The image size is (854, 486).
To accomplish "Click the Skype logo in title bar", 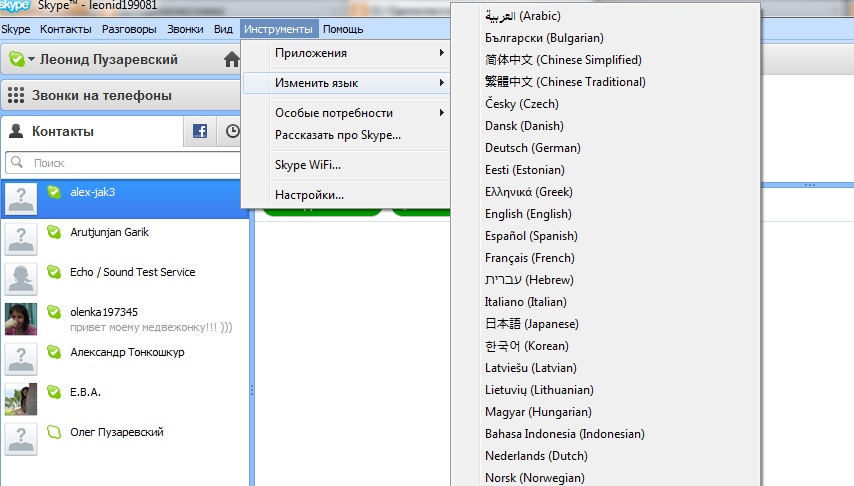I will pyautogui.click(x=15, y=5).
